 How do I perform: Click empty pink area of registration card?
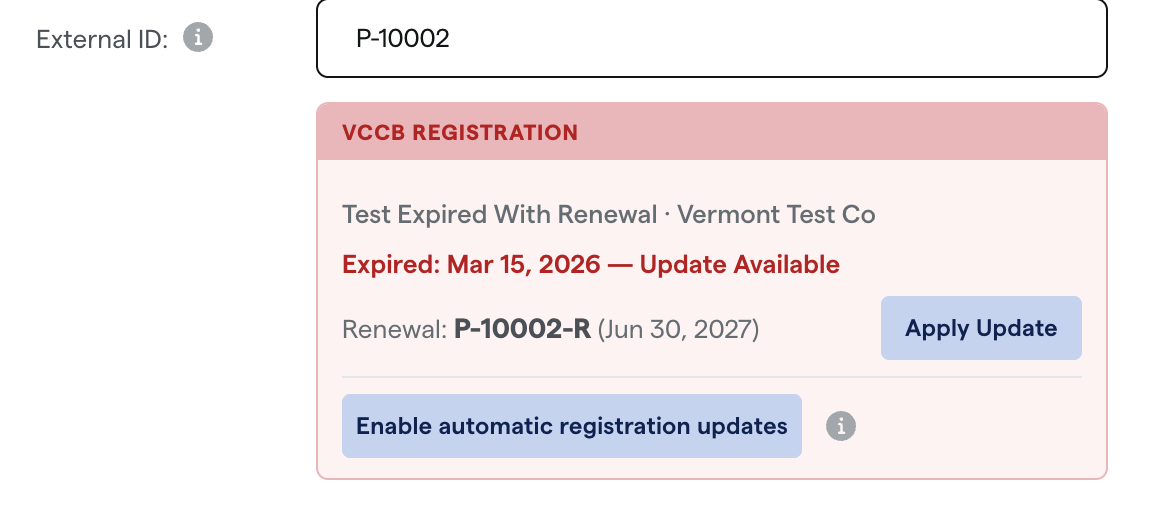(965, 223)
